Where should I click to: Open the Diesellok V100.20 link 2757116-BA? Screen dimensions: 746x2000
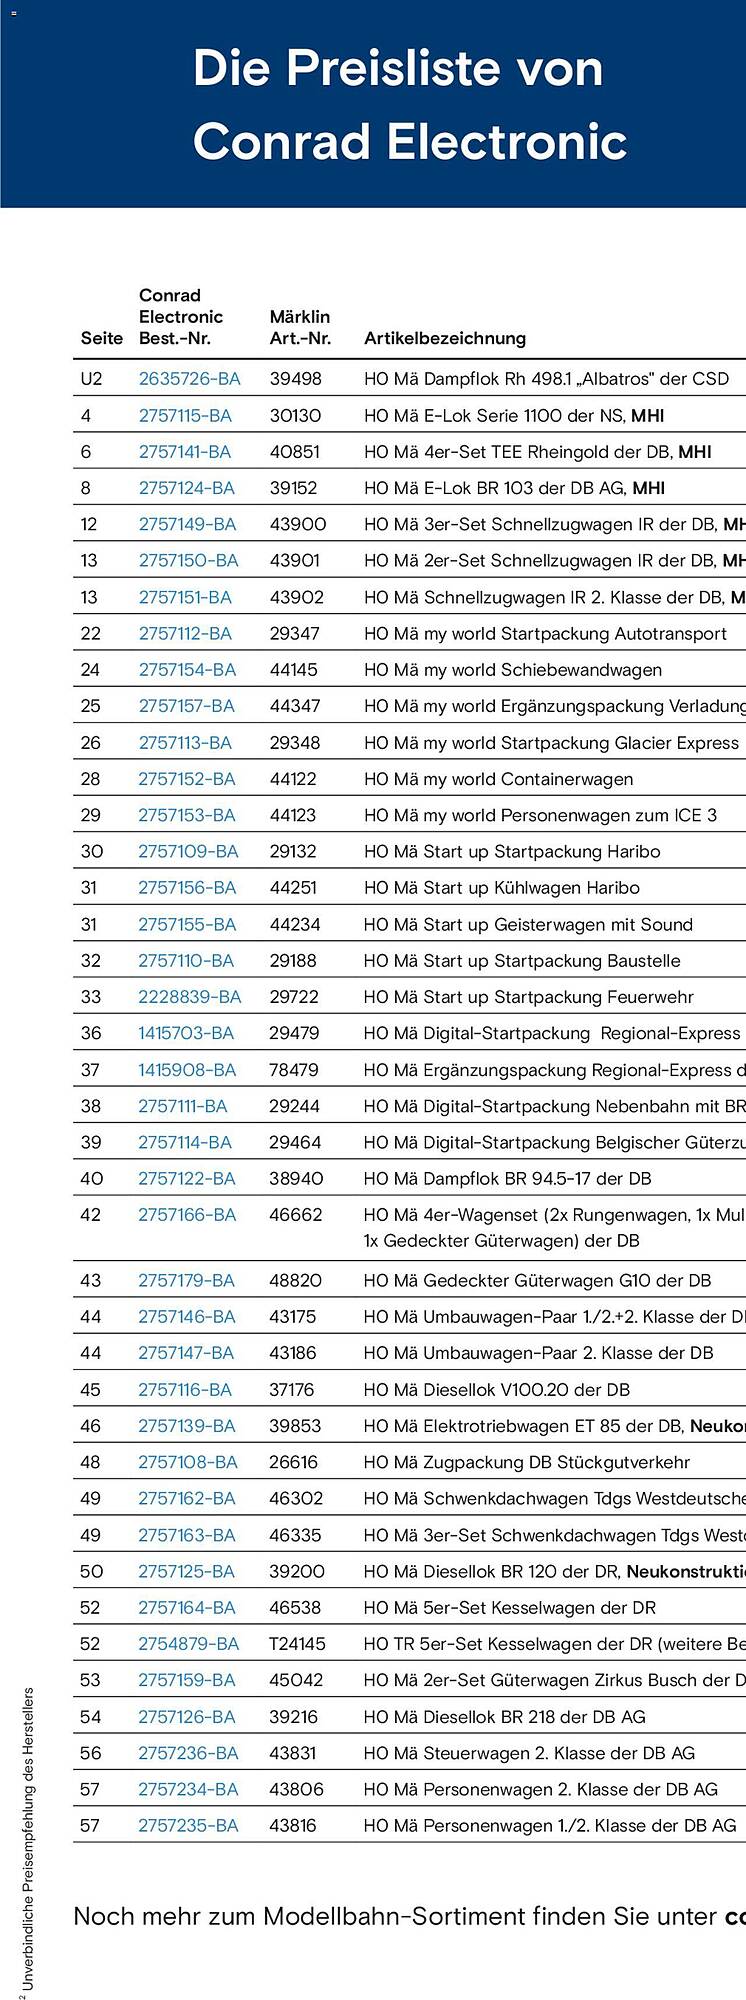(185, 1390)
